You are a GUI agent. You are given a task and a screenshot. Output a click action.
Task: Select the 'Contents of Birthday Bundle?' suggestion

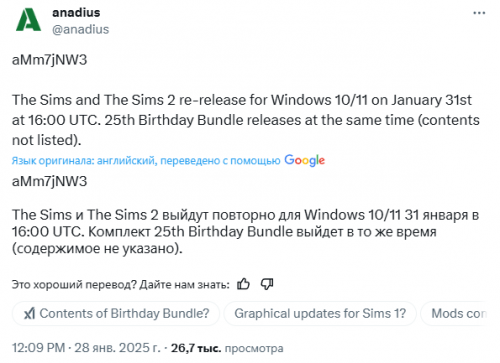click(x=116, y=314)
